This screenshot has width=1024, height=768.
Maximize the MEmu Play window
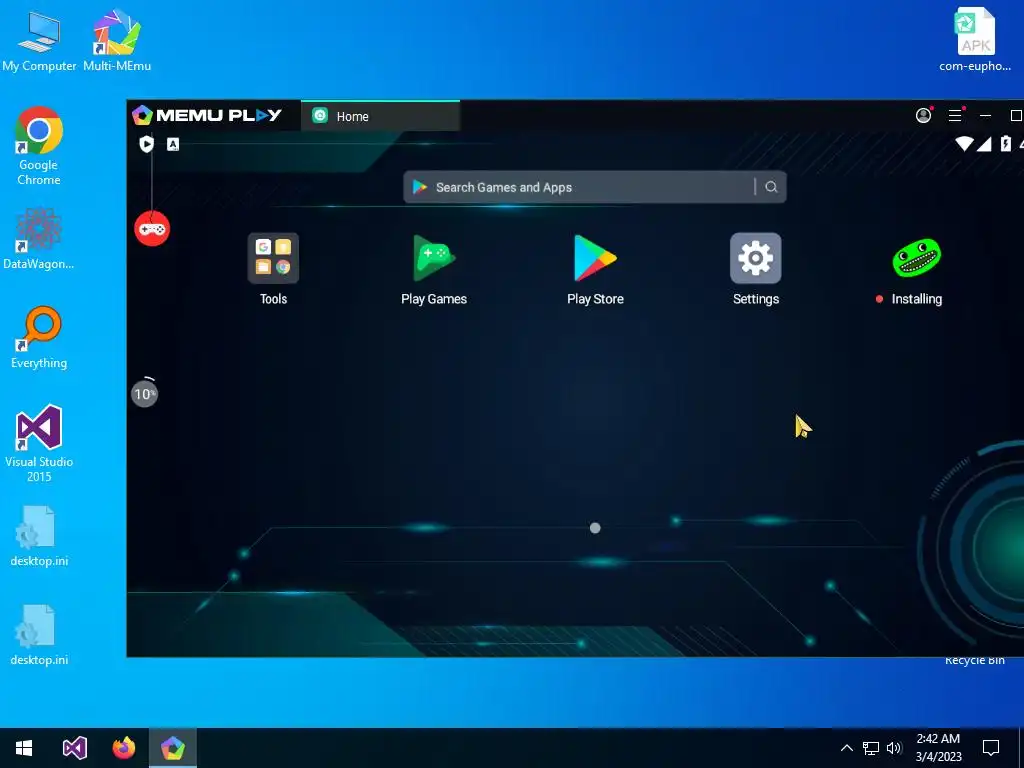coord(1016,116)
